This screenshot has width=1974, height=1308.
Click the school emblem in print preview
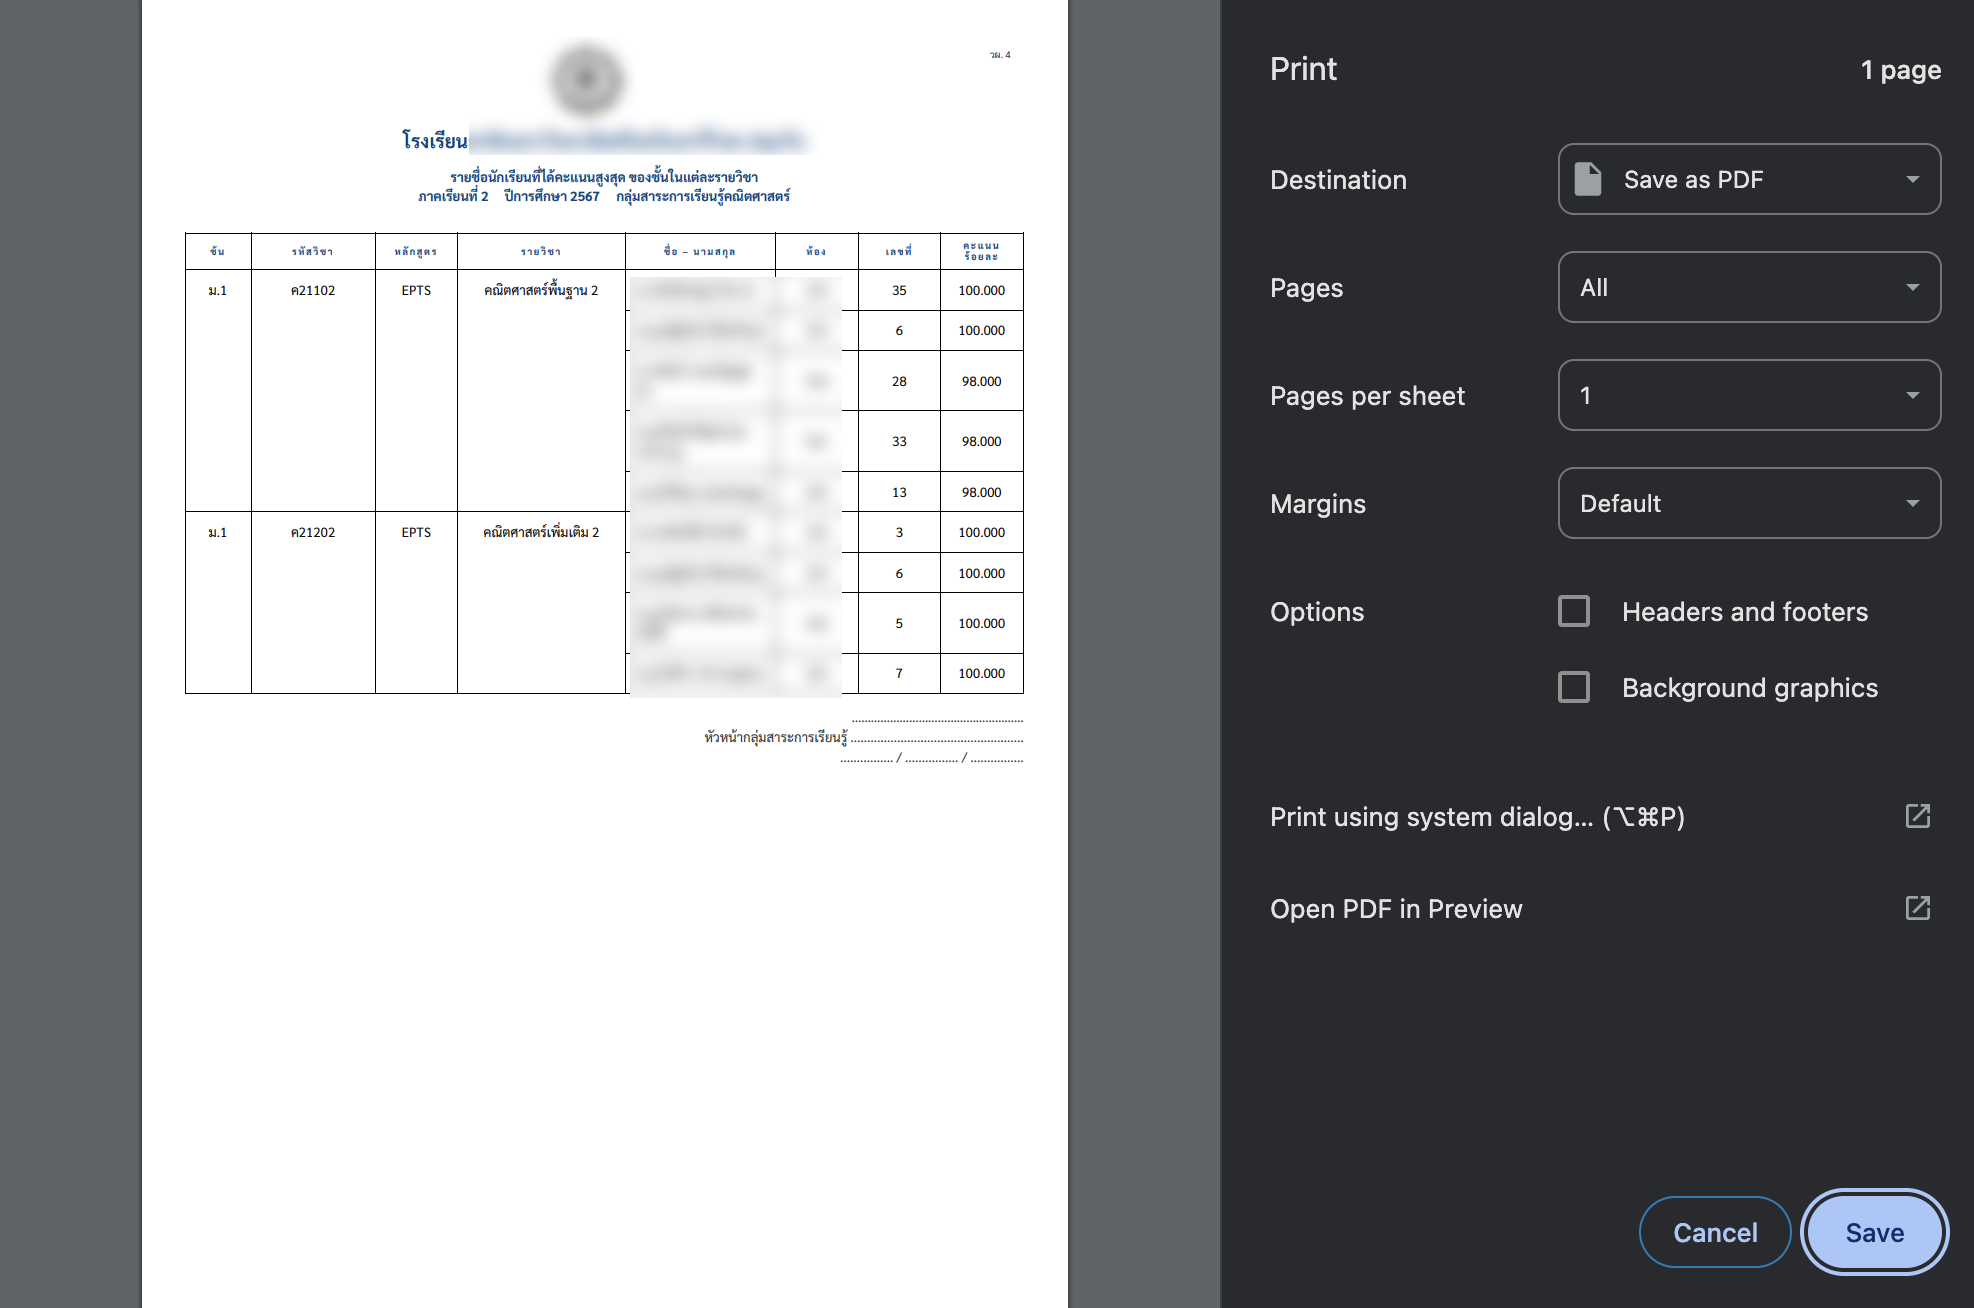click(587, 79)
